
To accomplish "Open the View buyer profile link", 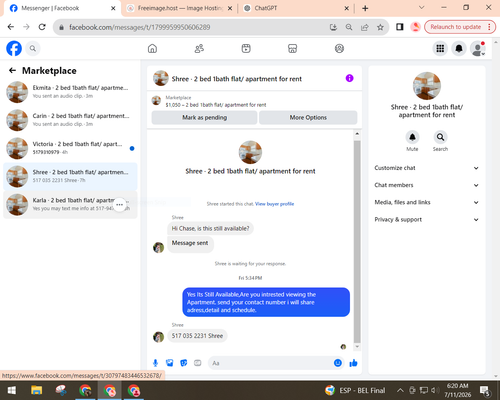I will (x=274, y=204).
